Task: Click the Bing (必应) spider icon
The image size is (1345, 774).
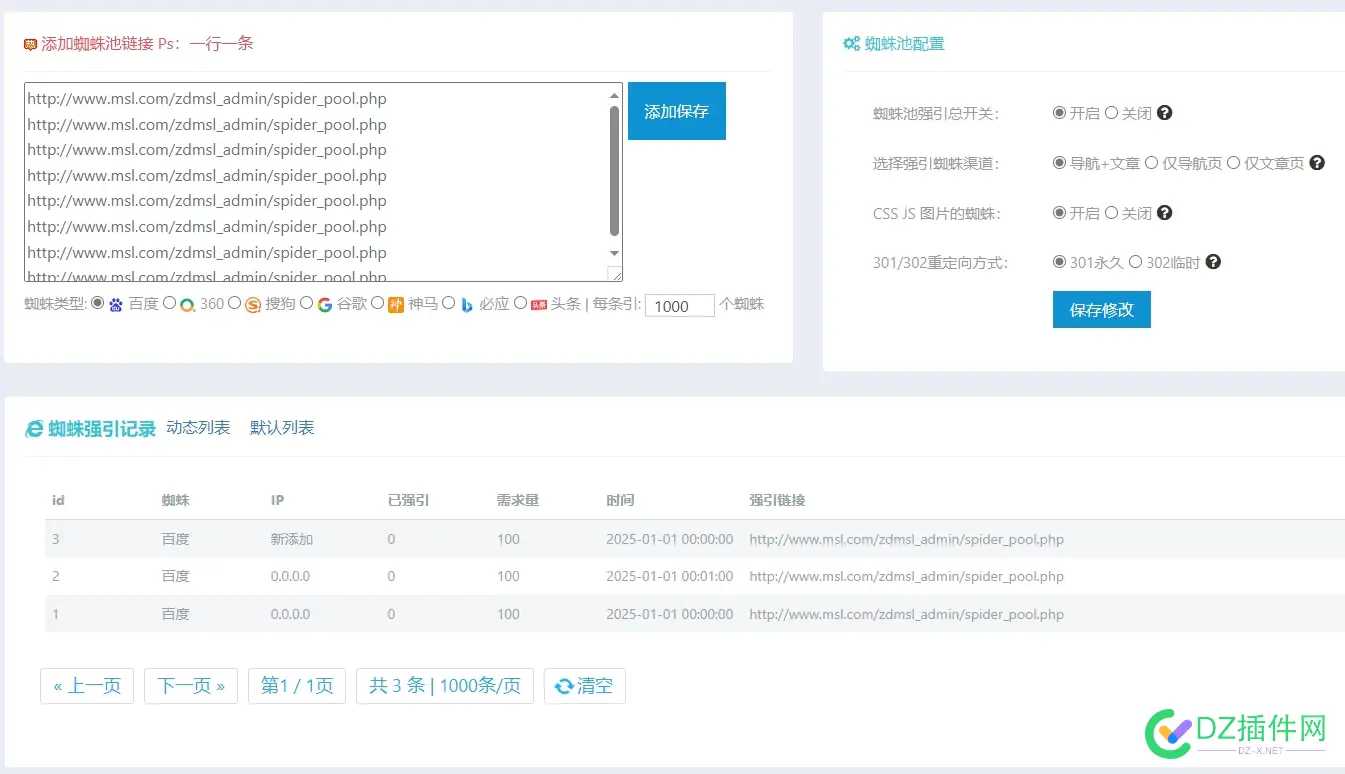Action: (x=466, y=304)
